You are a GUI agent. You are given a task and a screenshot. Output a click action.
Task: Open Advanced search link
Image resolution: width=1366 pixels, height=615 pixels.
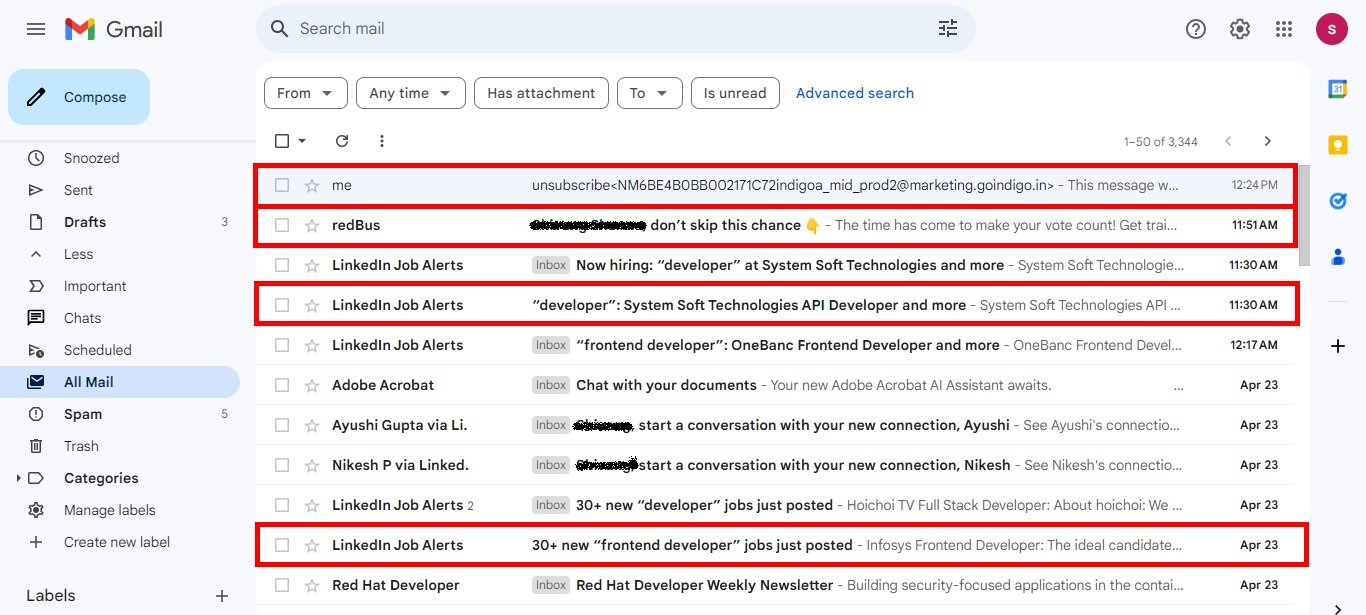pyautogui.click(x=855, y=93)
